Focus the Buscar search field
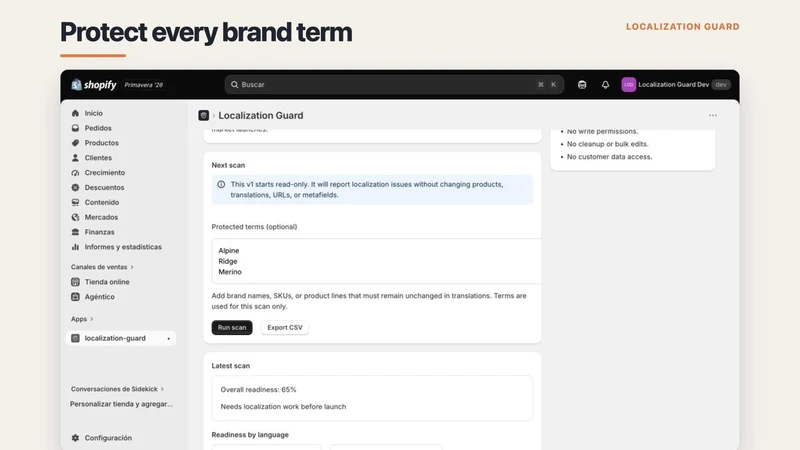The image size is (800, 450). (x=394, y=85)
